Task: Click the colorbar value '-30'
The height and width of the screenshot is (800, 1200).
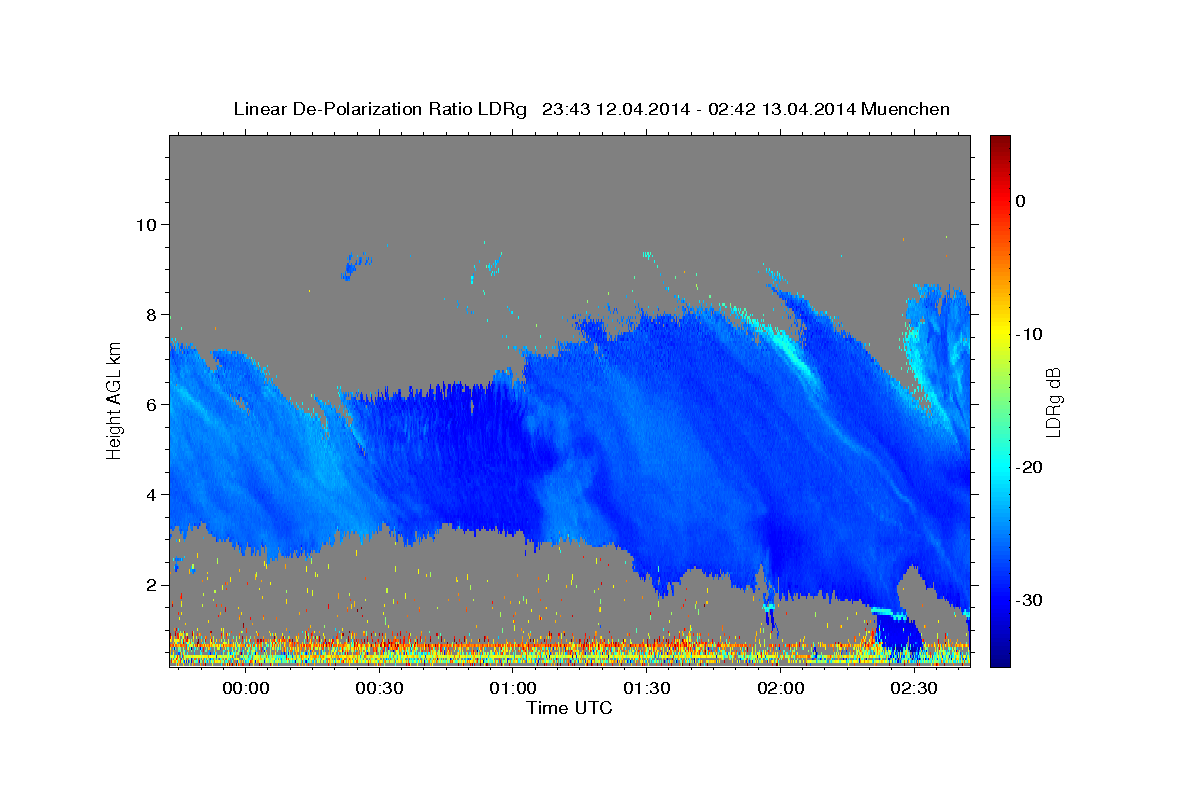Action: pos(1029,600)
